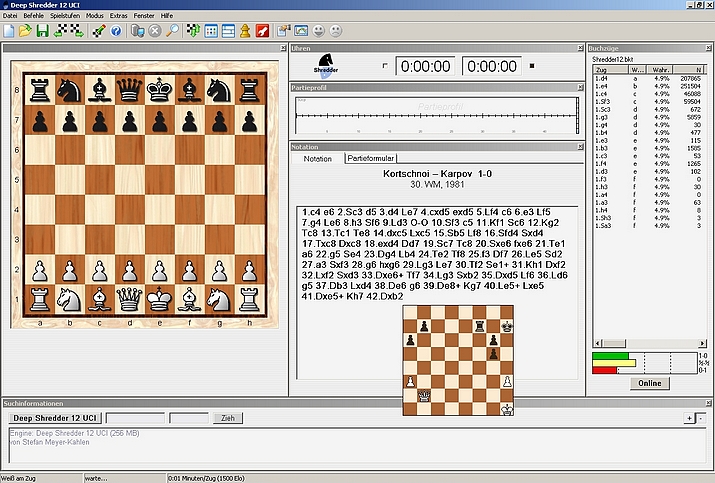
Task: Sort book moves by the Zug column header
Action: (x=611, y=70)
